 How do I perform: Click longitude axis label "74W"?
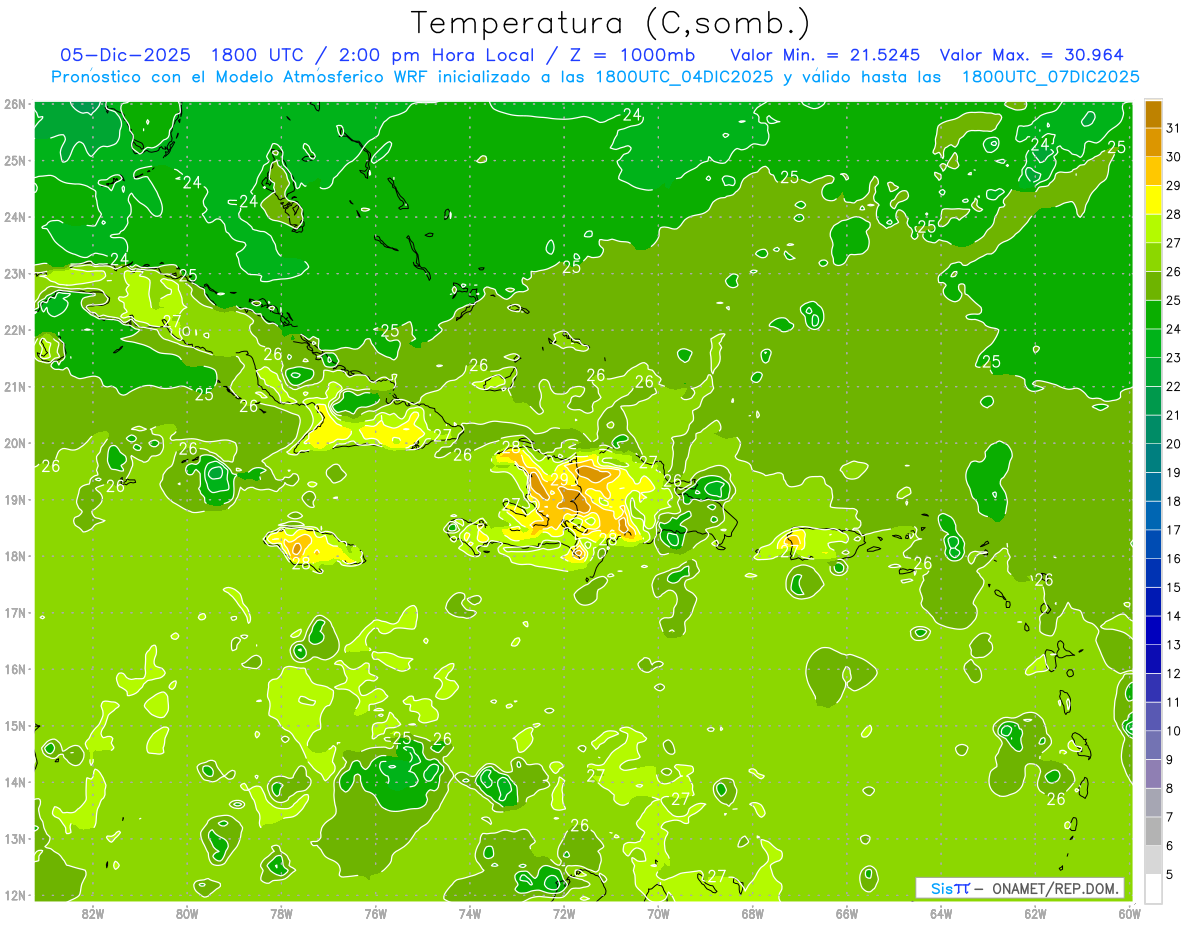470,913
